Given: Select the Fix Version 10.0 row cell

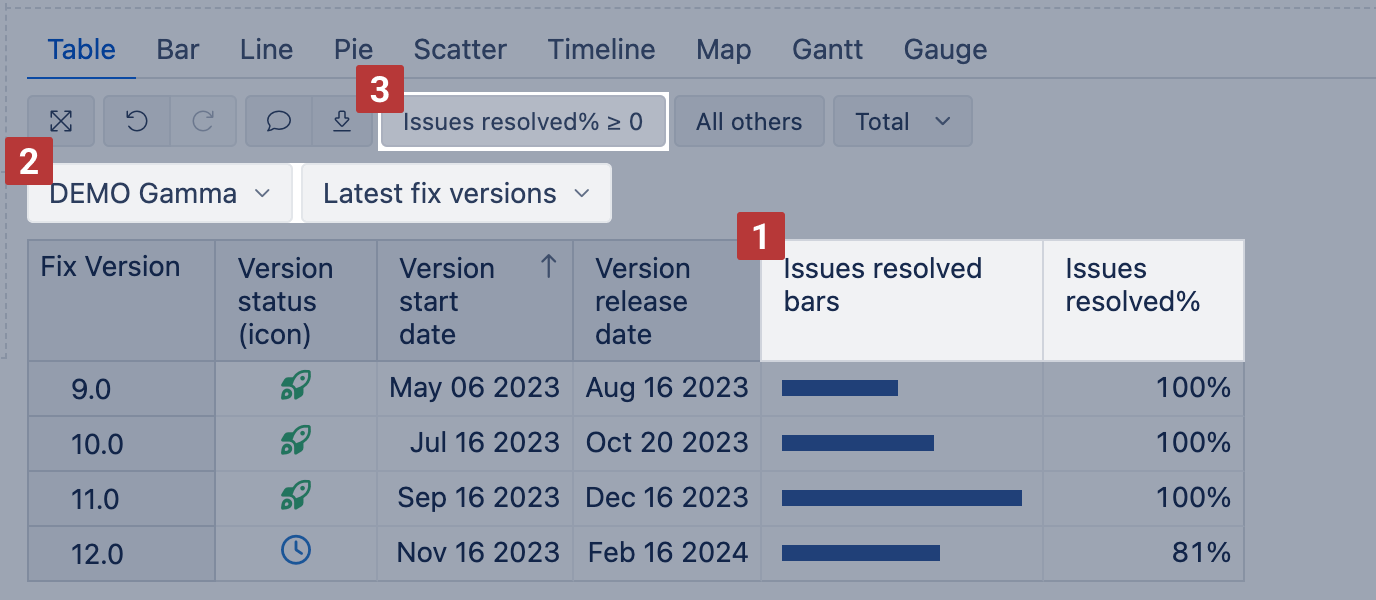Looking at the screenshot, I should pyautogui.click(x=97, y=443).
